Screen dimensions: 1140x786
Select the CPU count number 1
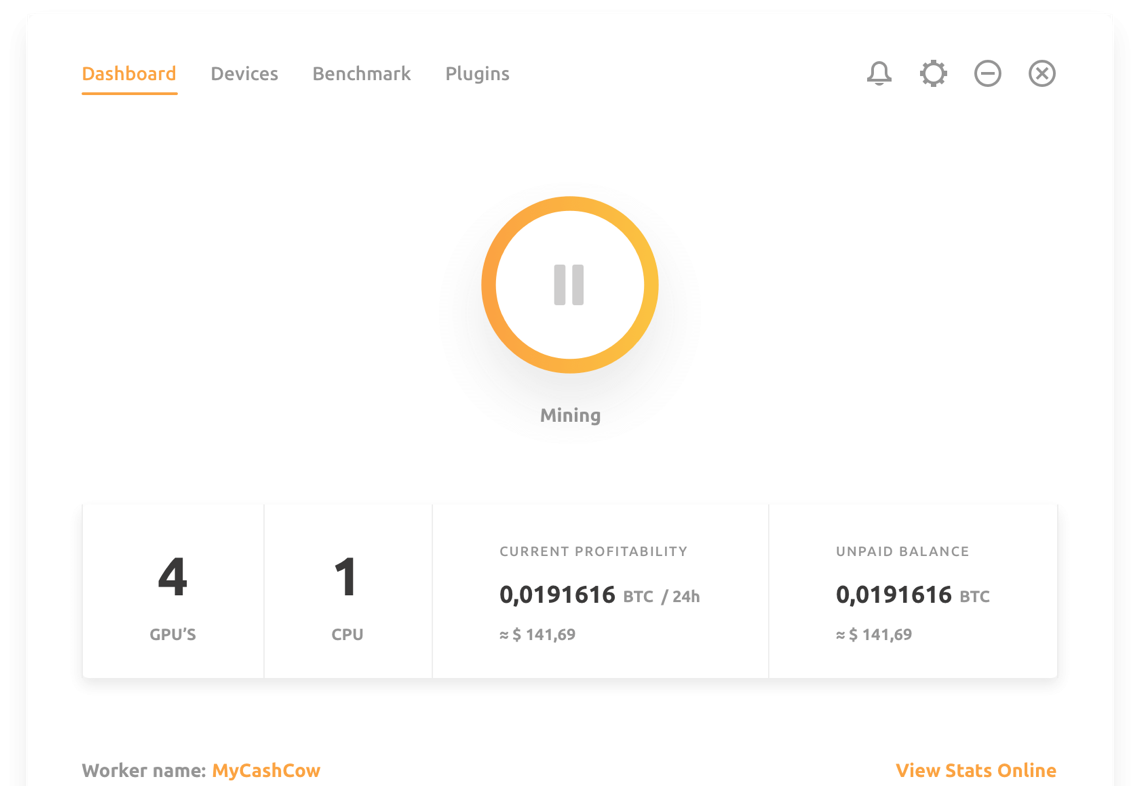pos(346,577)
